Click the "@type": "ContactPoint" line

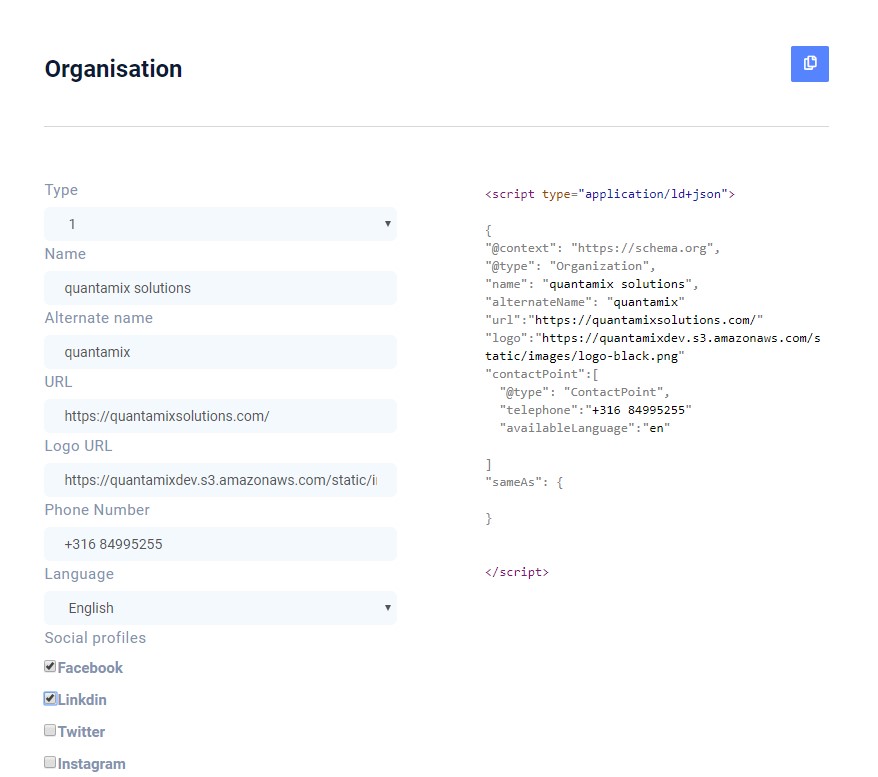585,392
